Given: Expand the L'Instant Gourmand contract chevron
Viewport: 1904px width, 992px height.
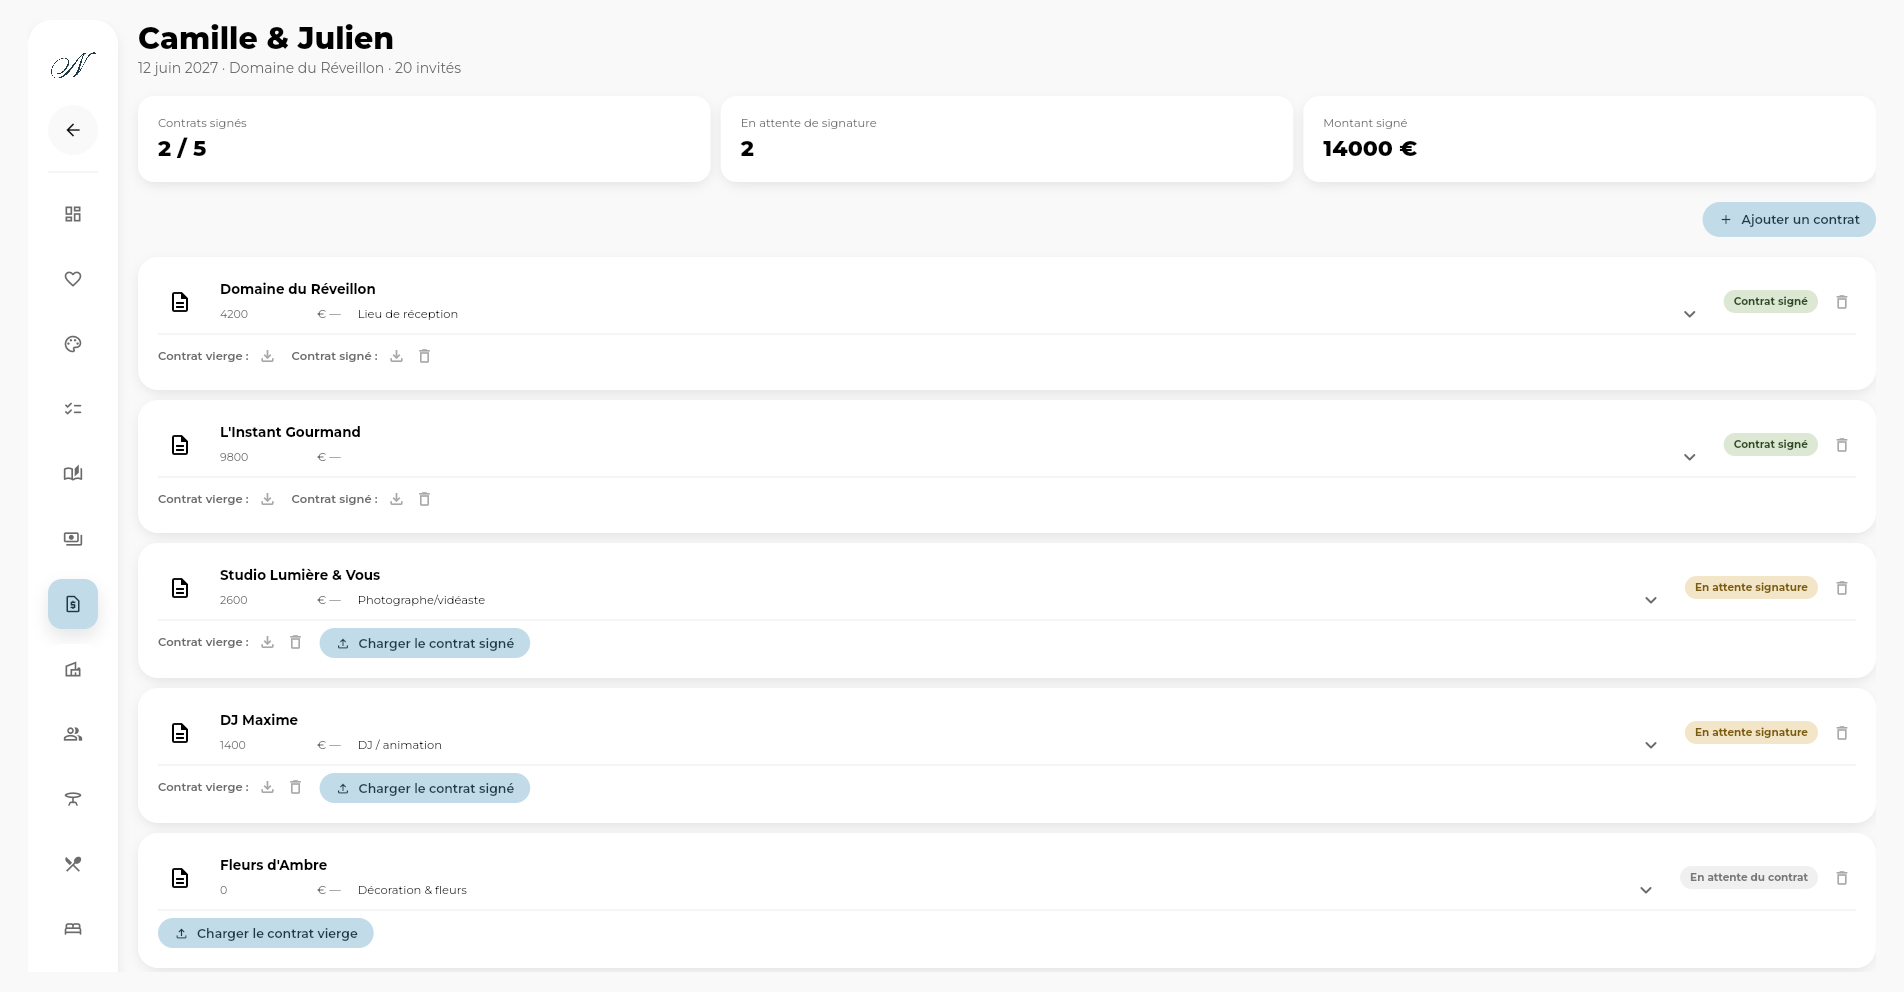Looking at the screenshot, I should click(x=1690, y=457).
